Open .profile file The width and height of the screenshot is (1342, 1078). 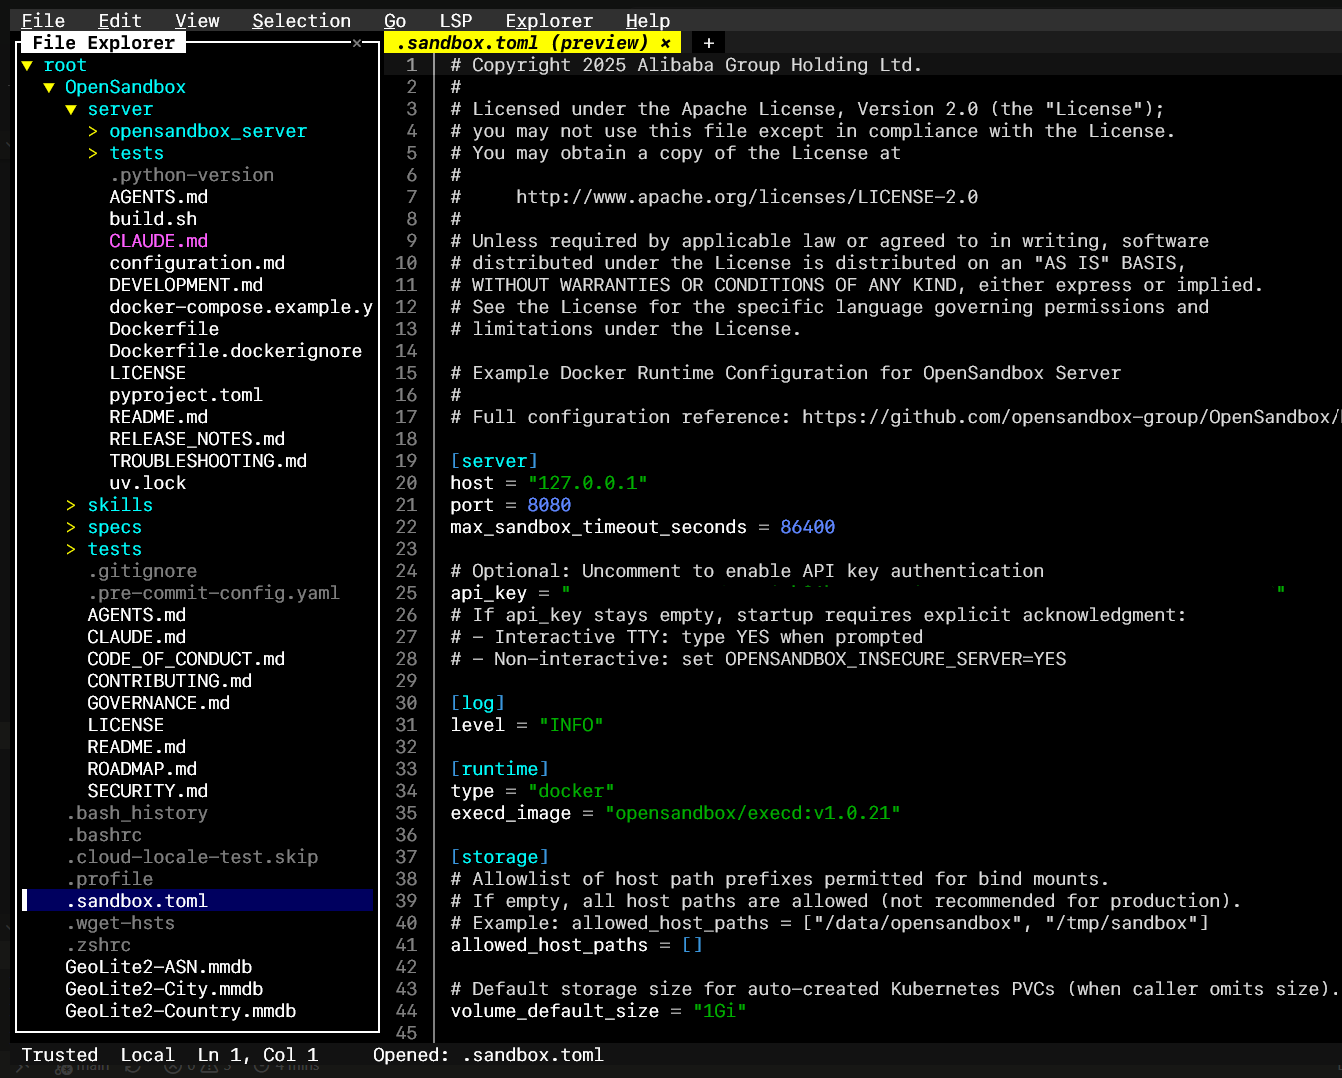coord(109,879)
